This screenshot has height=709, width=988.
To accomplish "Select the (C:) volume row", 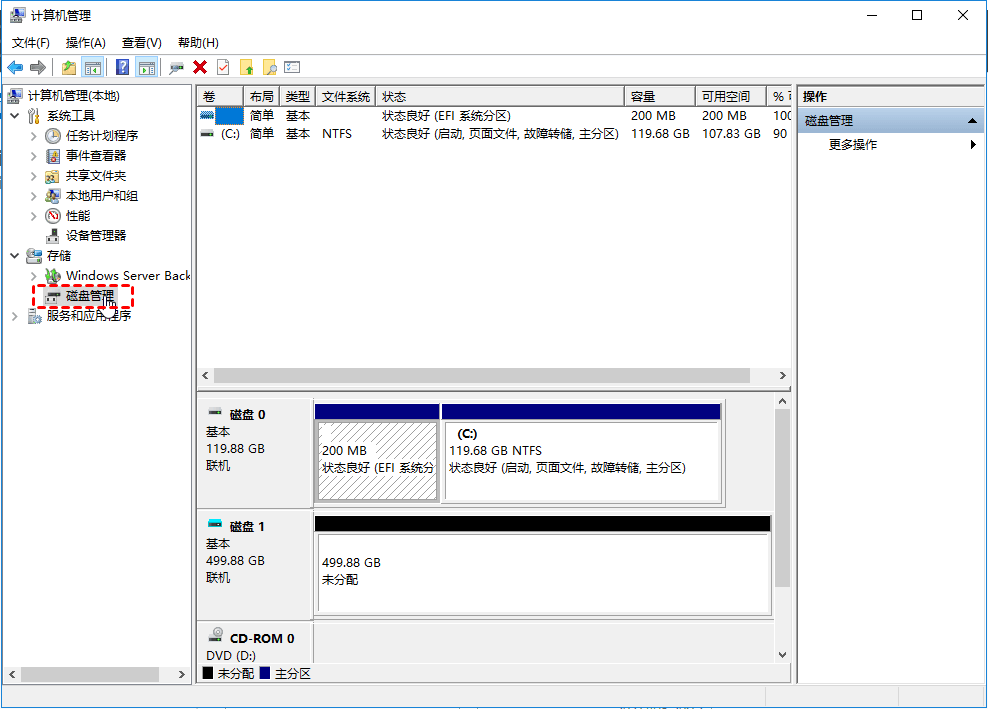I will tap(495, 134).
